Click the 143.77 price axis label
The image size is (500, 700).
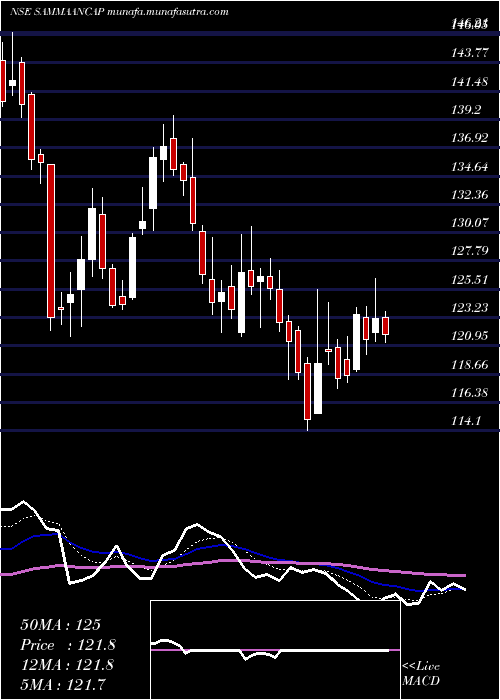[x=468, y=53]
